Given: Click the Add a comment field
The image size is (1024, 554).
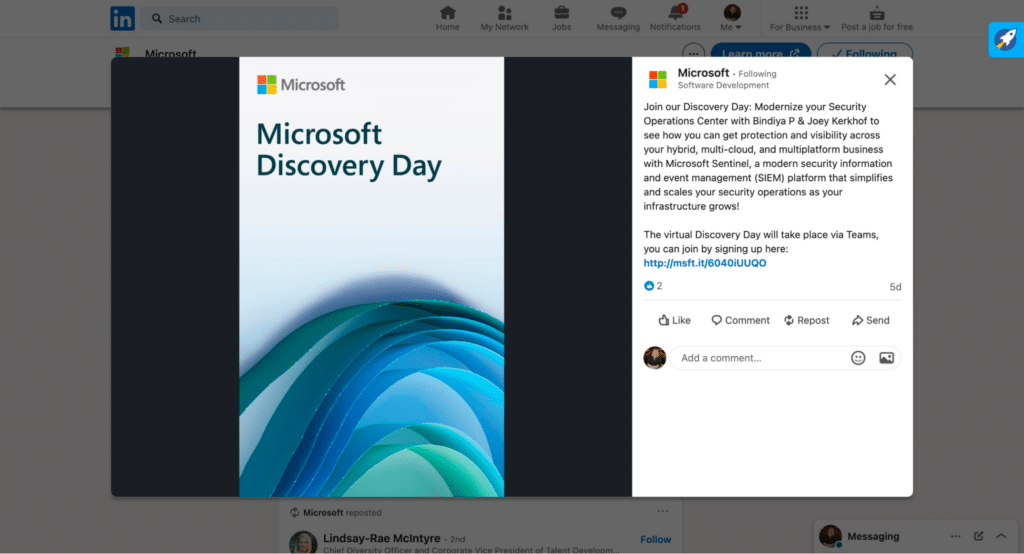Looking at the screenshot, I should click(761, 358).
